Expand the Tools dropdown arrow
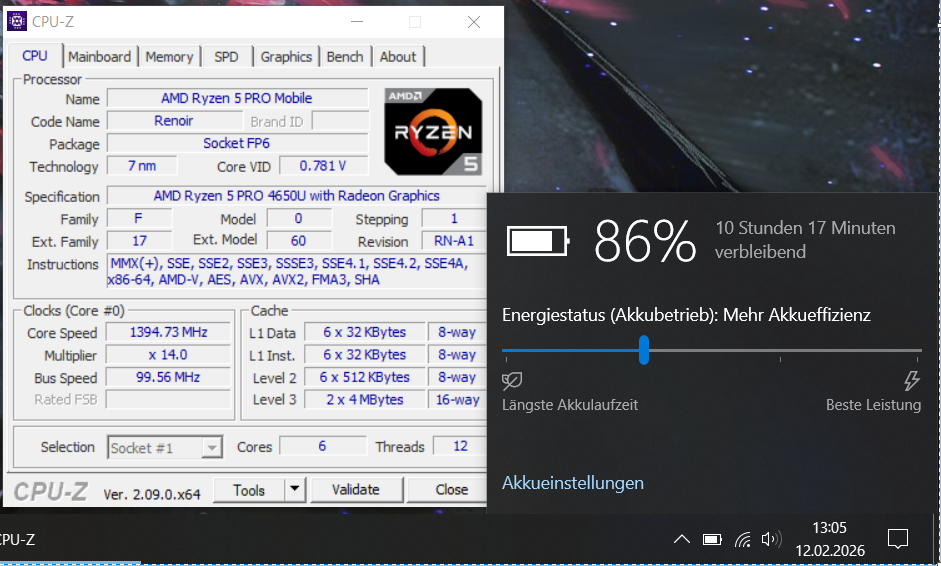Screen dimensions: 941x566 click(295, 490)
